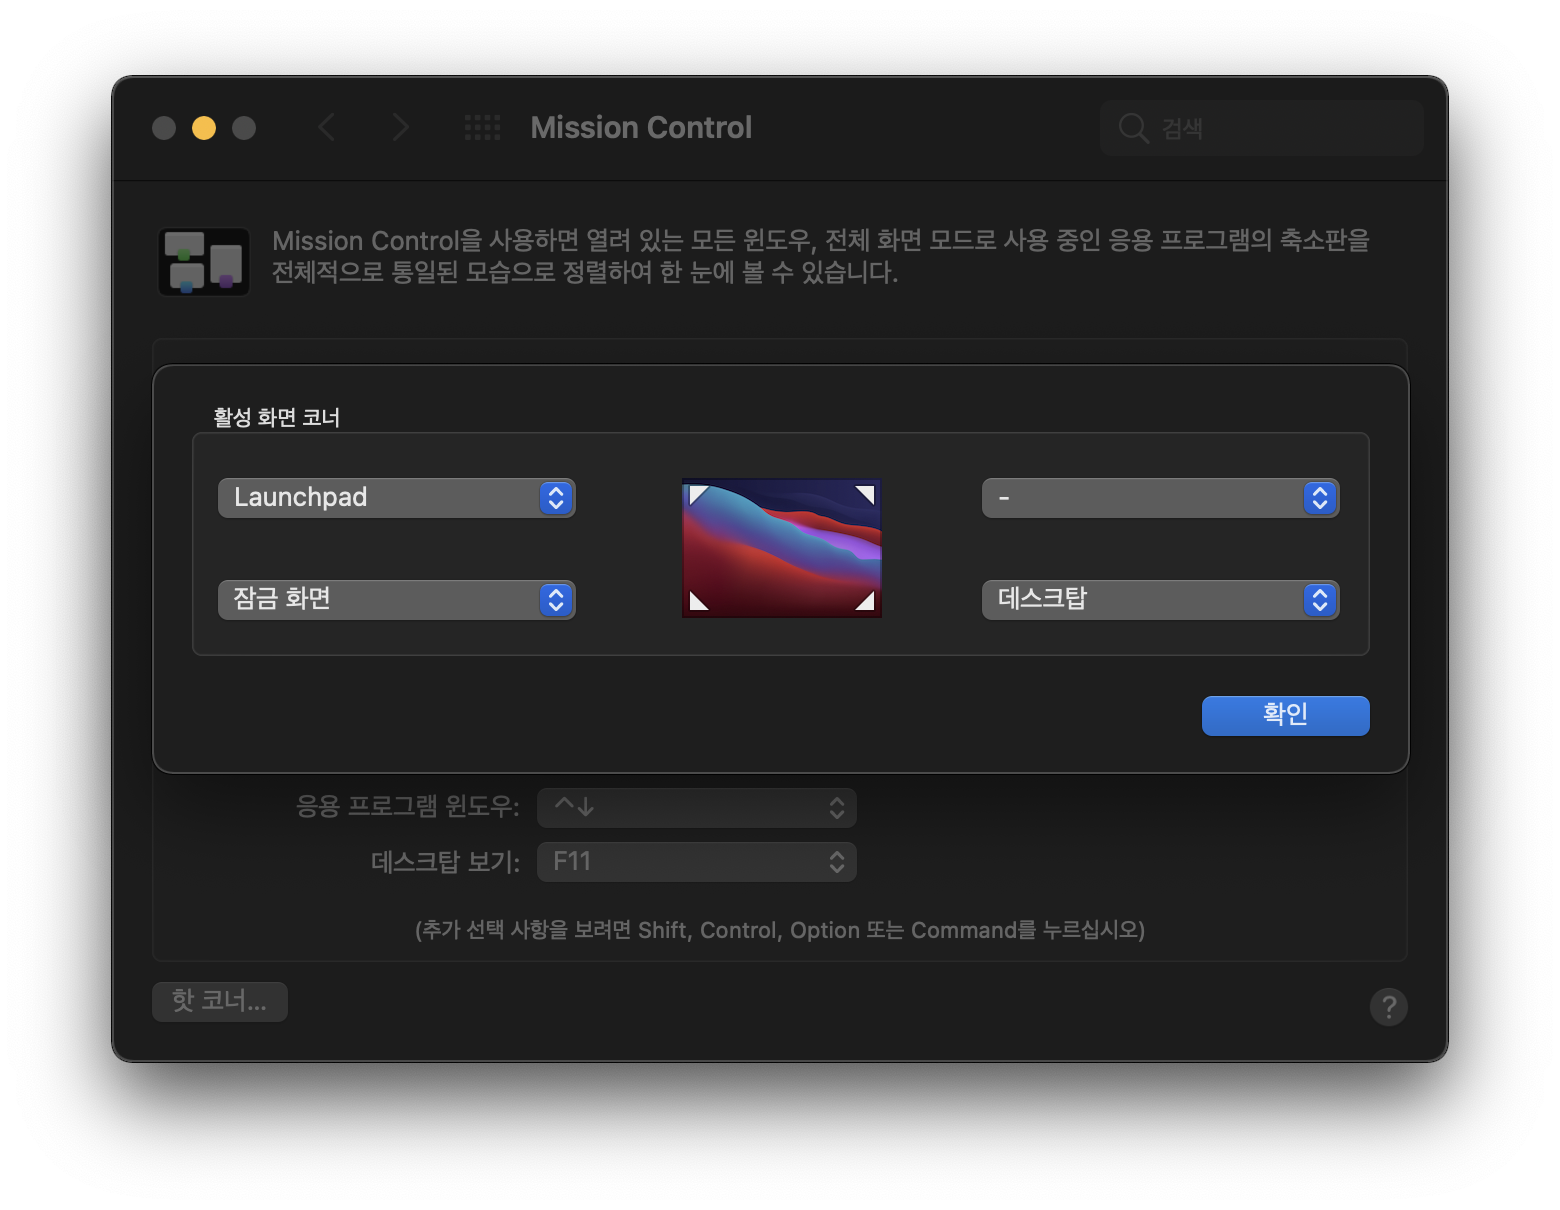Click the 응용 프로그램 윈도우: label

(x=408, y=806)
